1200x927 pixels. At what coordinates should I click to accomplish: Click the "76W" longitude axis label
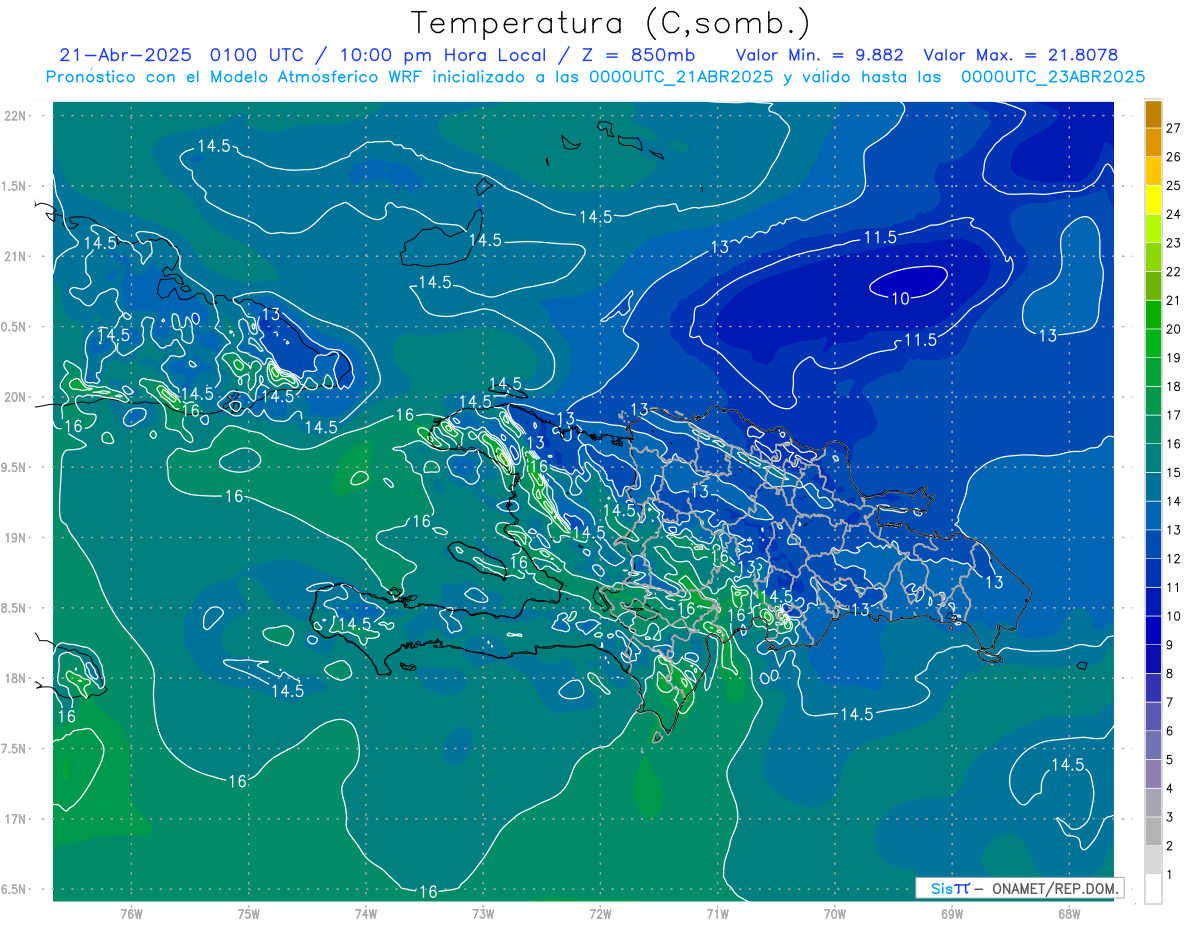131,912
